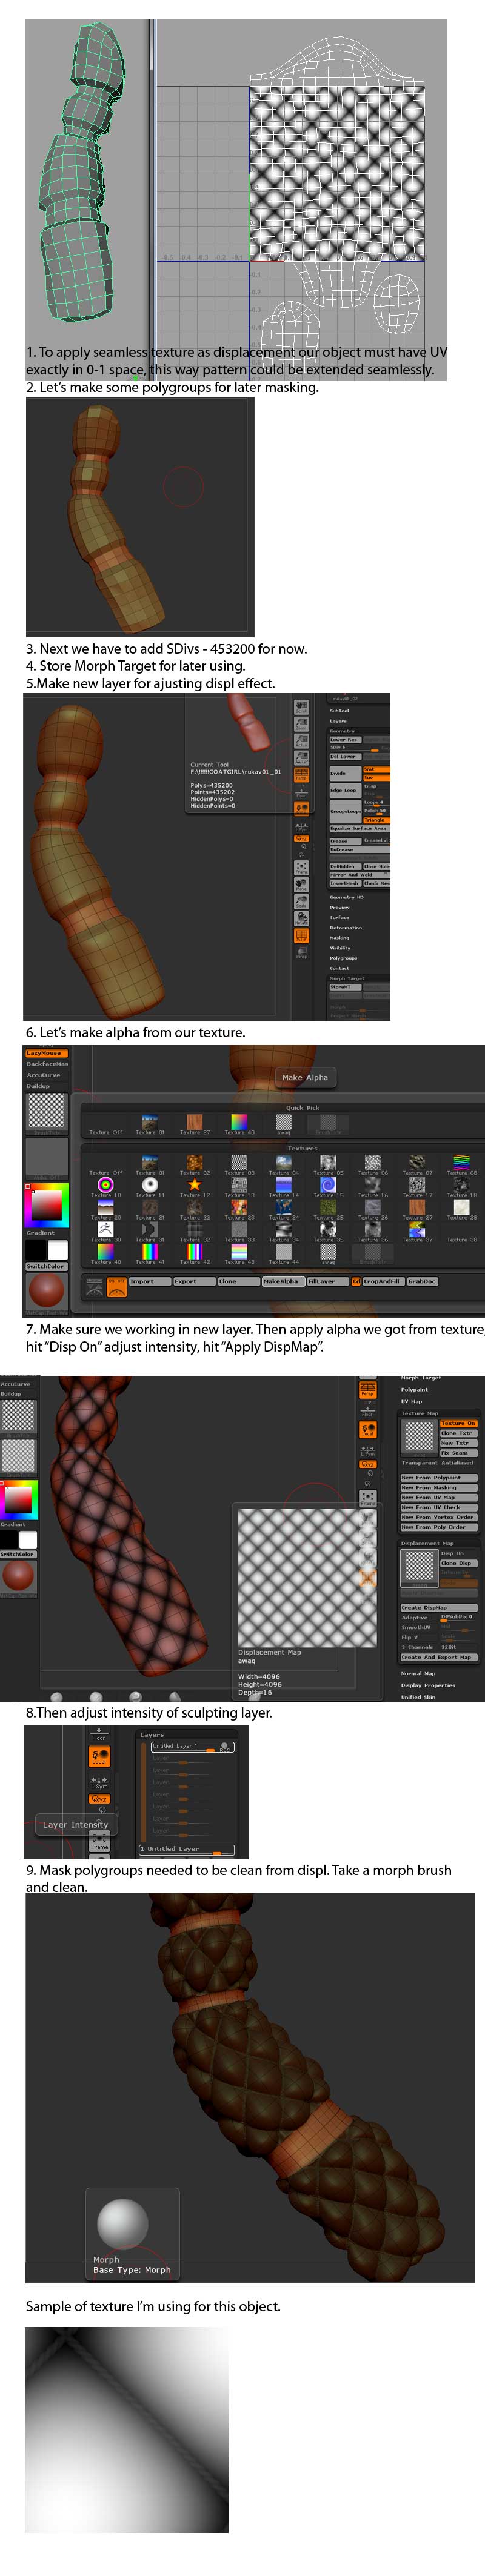Click the Divide button
The image size is (485, 2576).
[x=346, y=774]
